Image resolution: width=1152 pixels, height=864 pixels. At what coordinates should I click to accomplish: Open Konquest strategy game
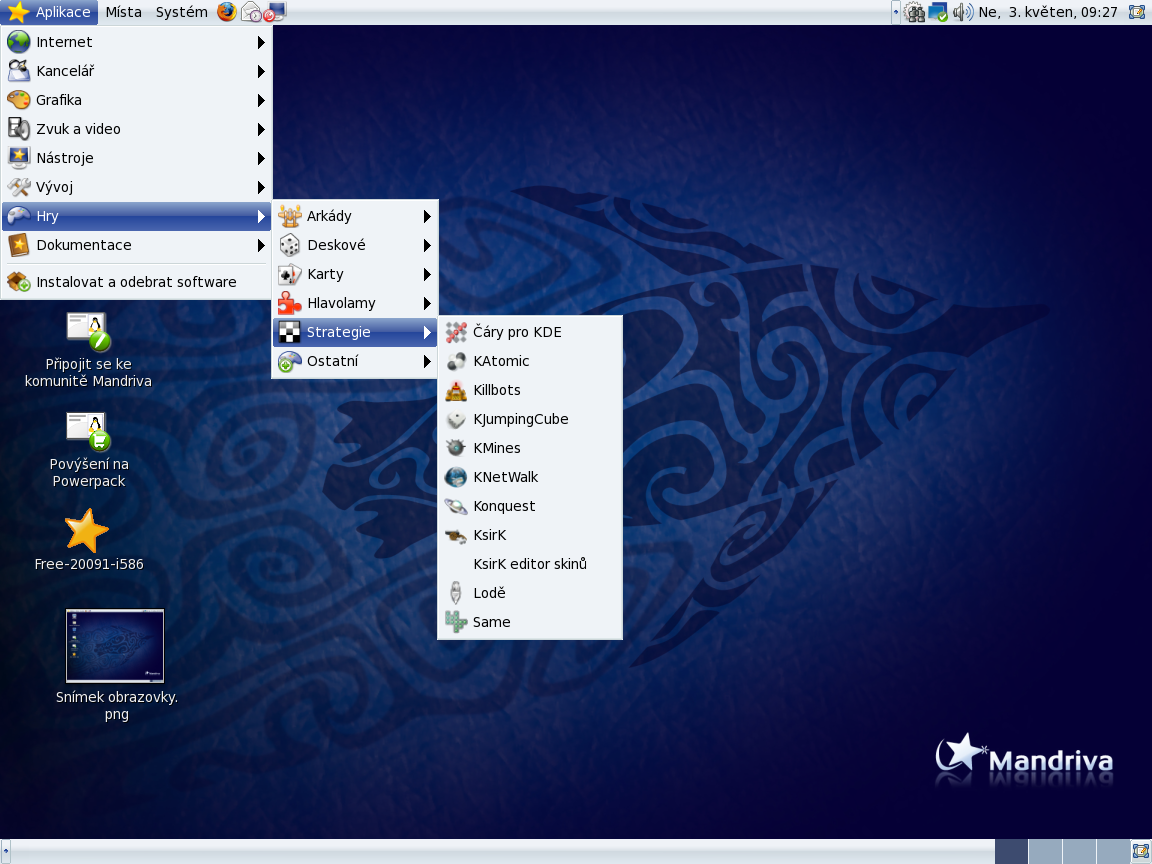click(530, 506)
